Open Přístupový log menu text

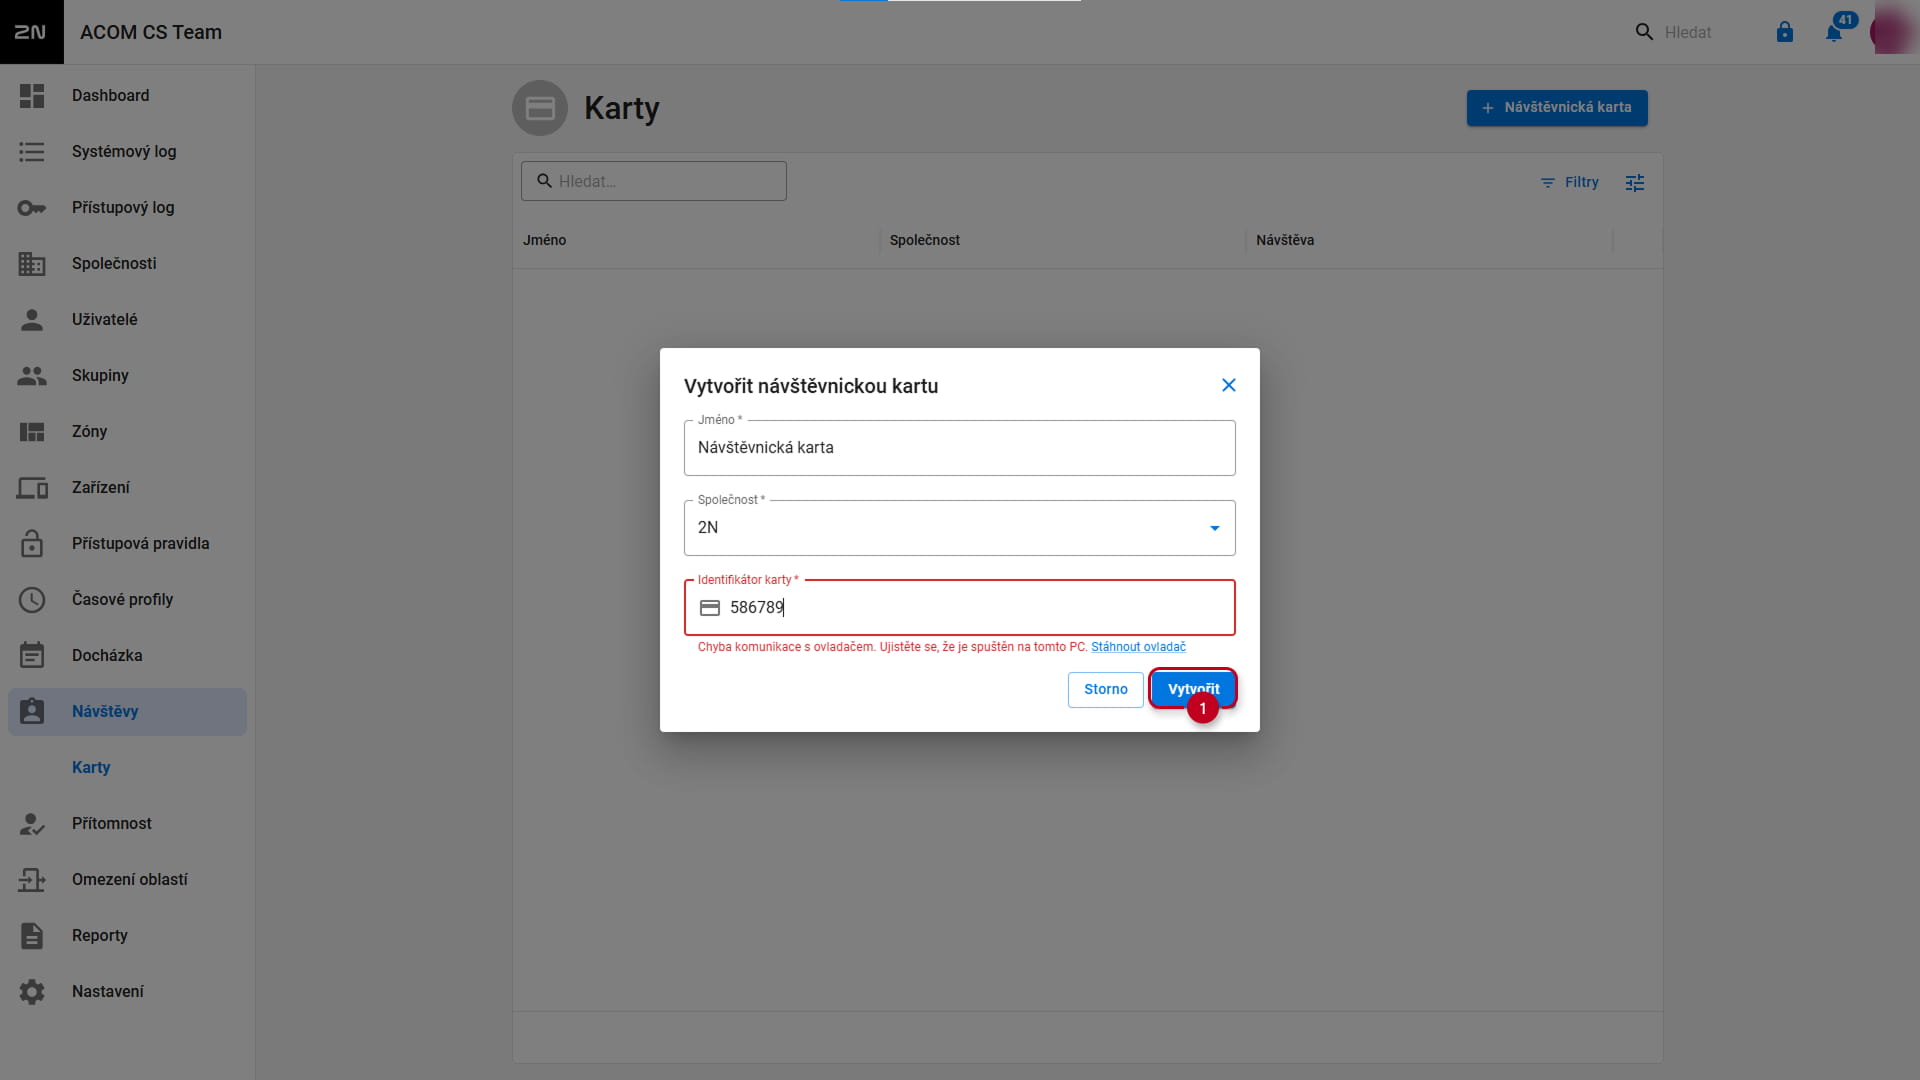click(x=123, y=208)
